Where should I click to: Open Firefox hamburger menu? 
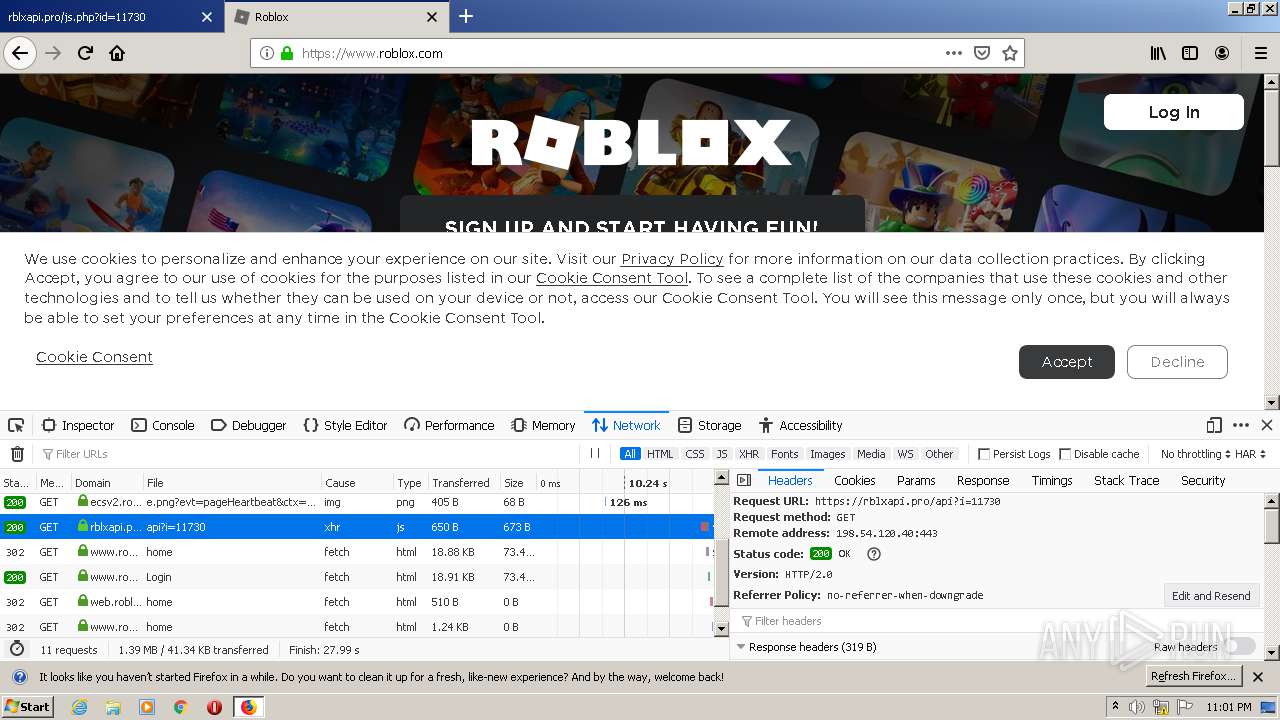coord(1260,53)
